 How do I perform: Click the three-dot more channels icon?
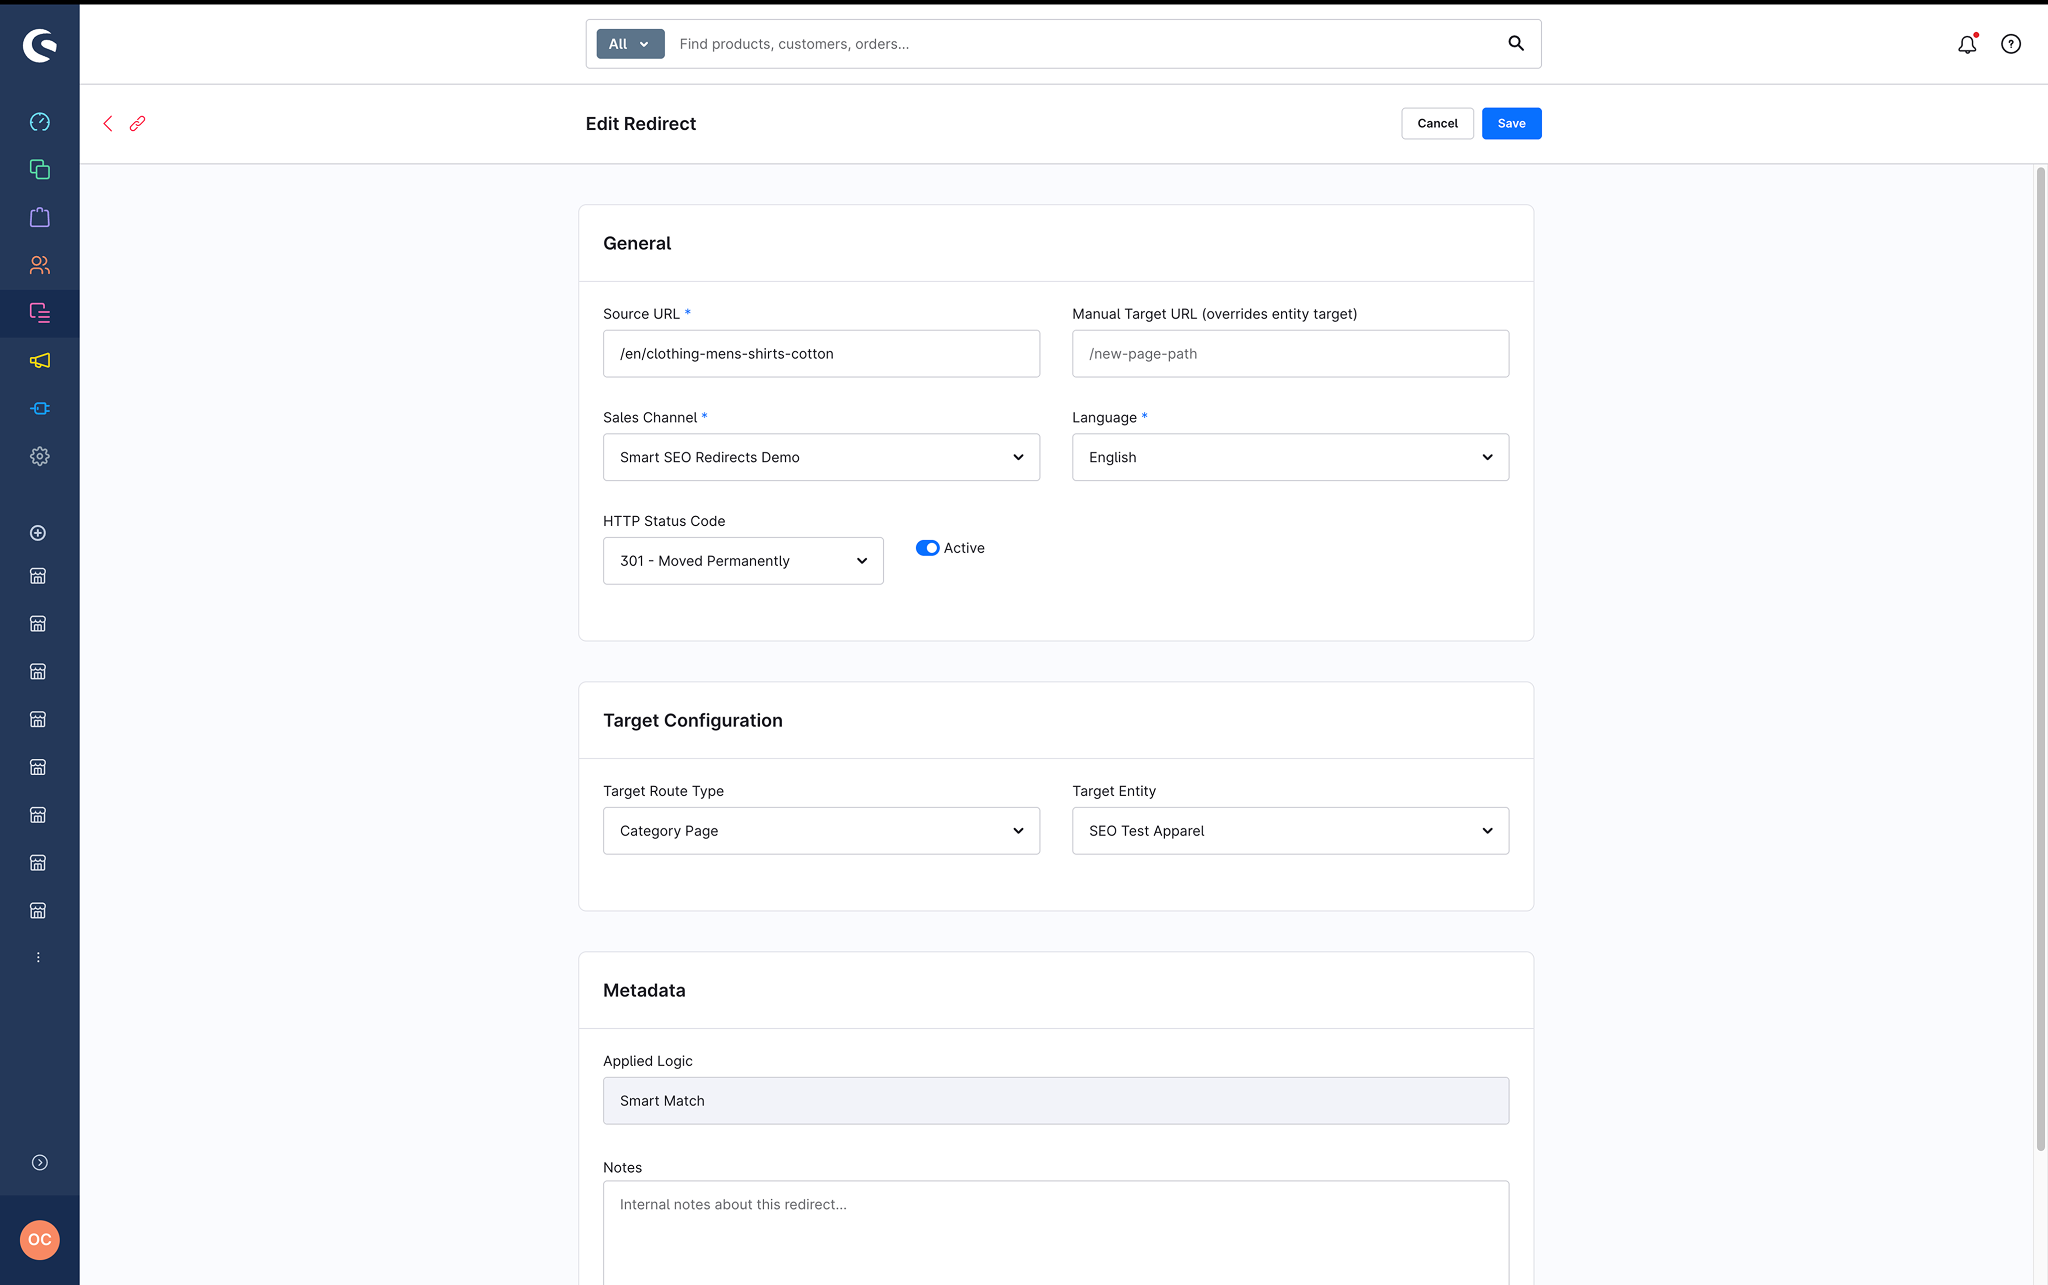[38, 958]
